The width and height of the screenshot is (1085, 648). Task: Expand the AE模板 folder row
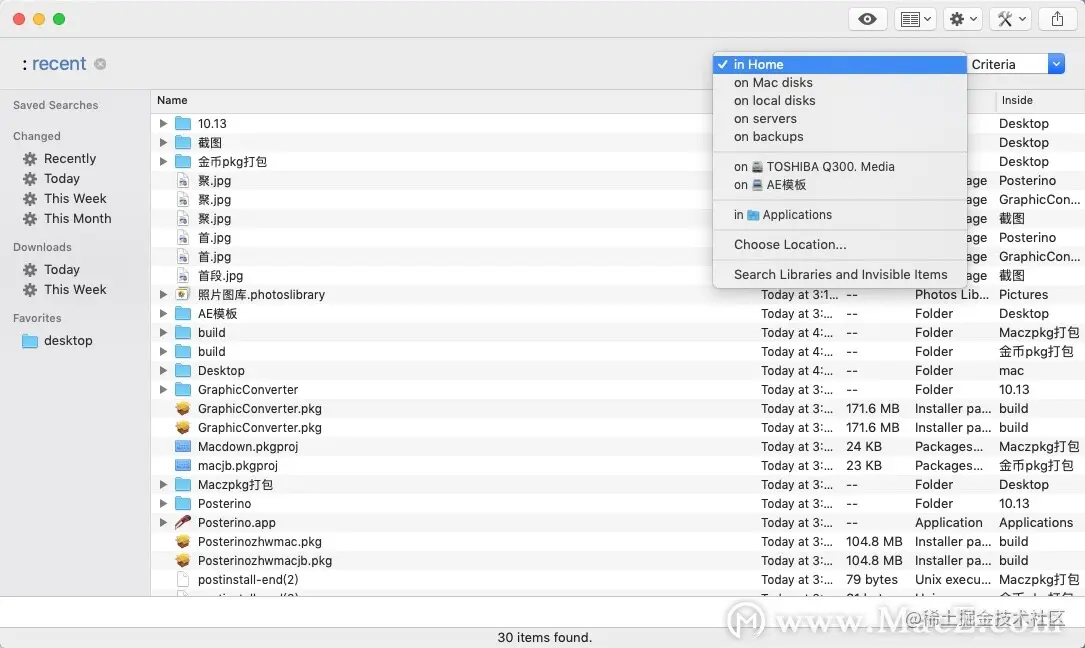163,314
